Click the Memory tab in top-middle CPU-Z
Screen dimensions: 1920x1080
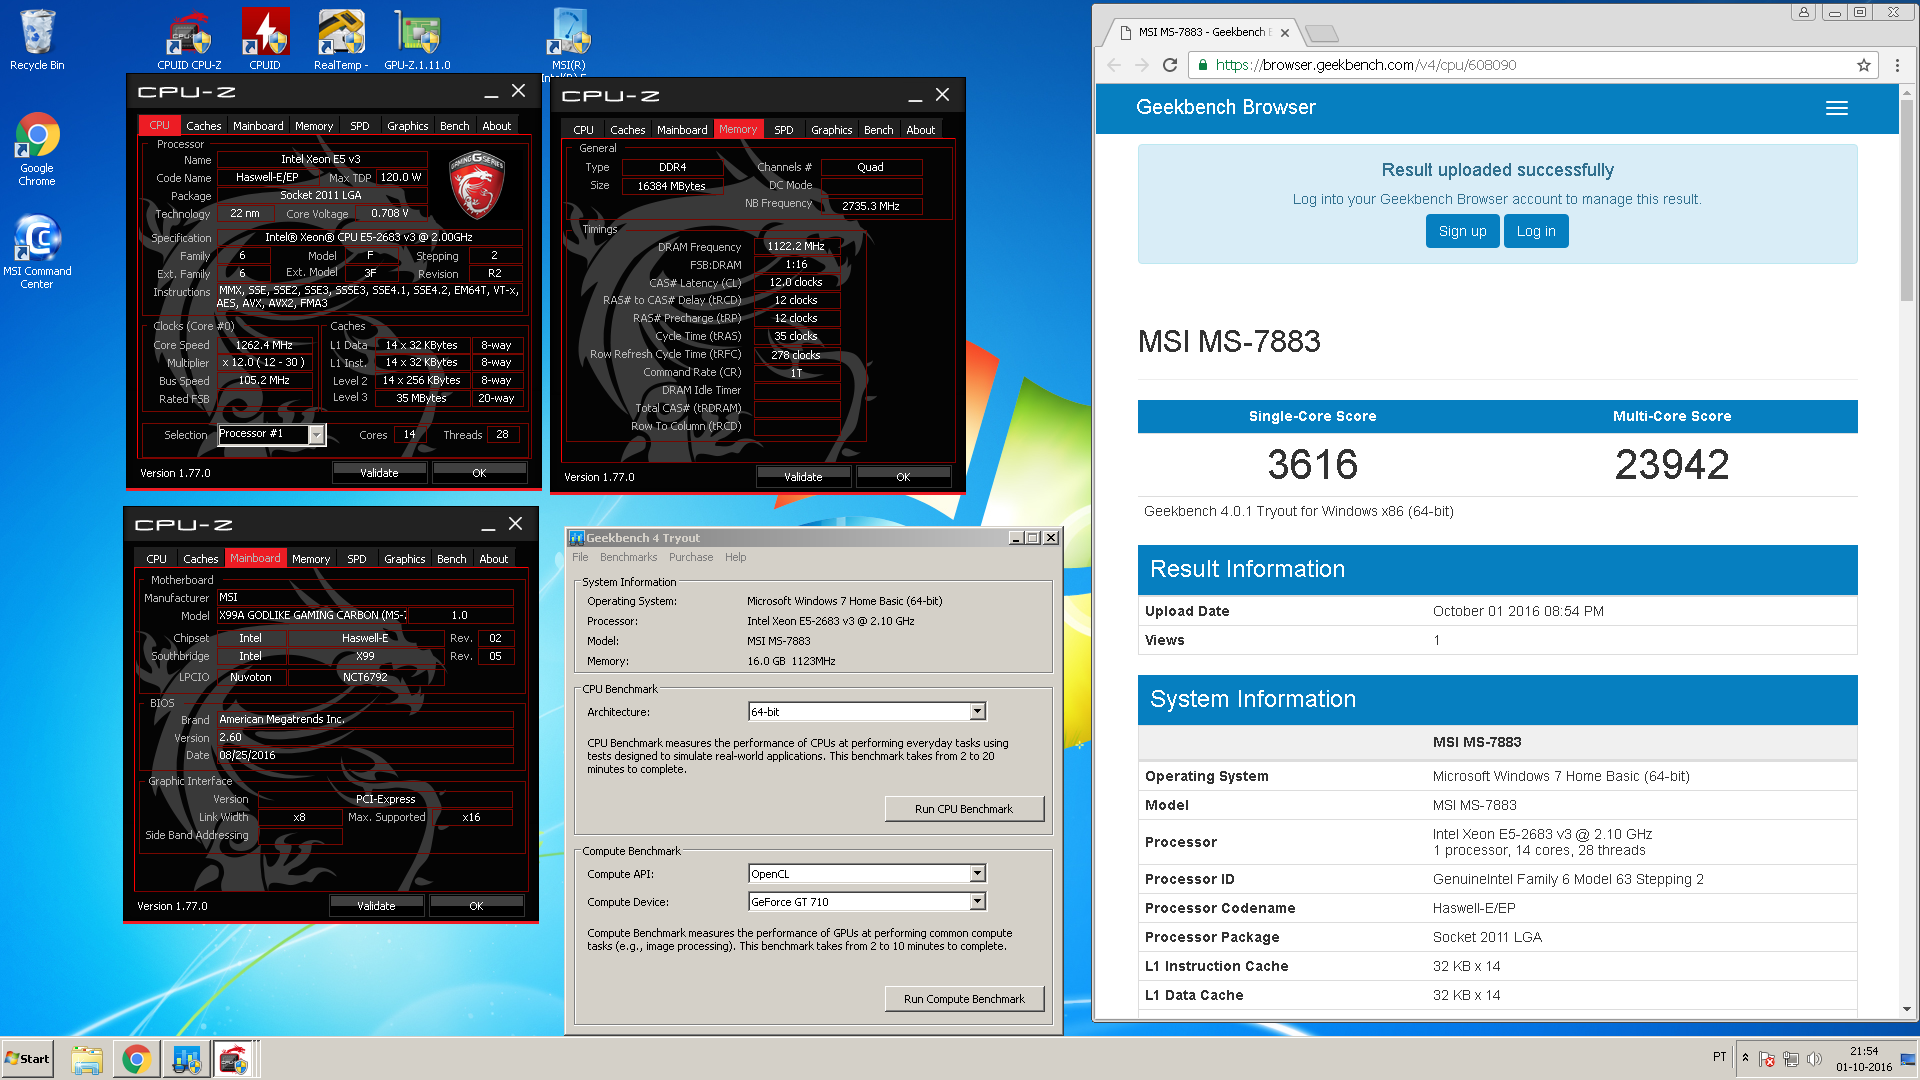pyautogui.click(x=738, y=130)
